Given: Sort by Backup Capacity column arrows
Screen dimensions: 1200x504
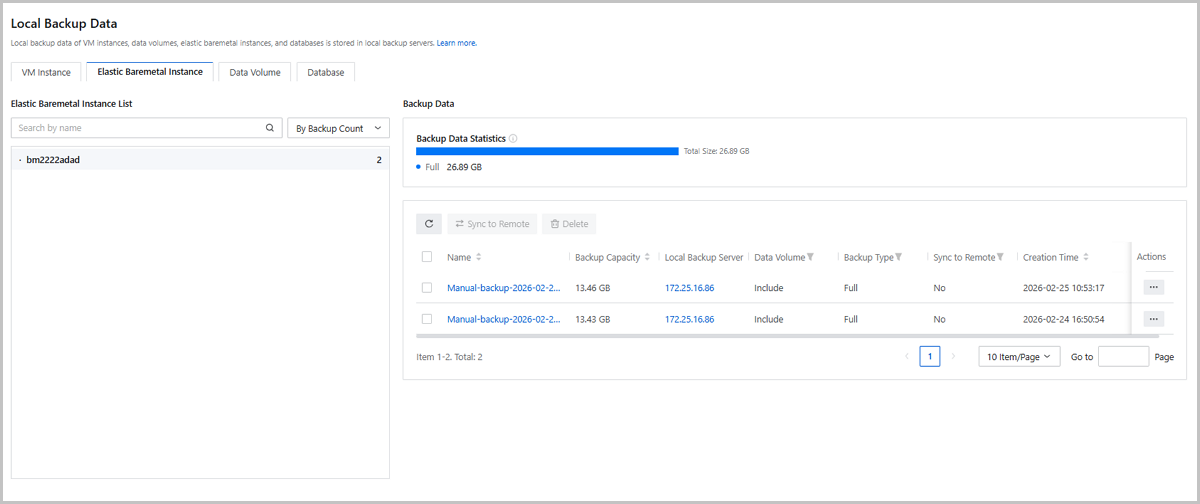Looking at the screenshot, I should click(648, 257).
